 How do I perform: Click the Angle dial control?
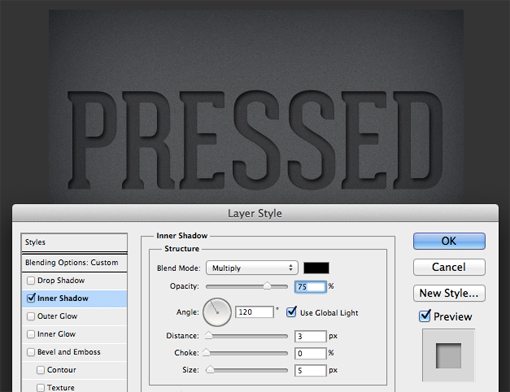(x=217, y=312)
